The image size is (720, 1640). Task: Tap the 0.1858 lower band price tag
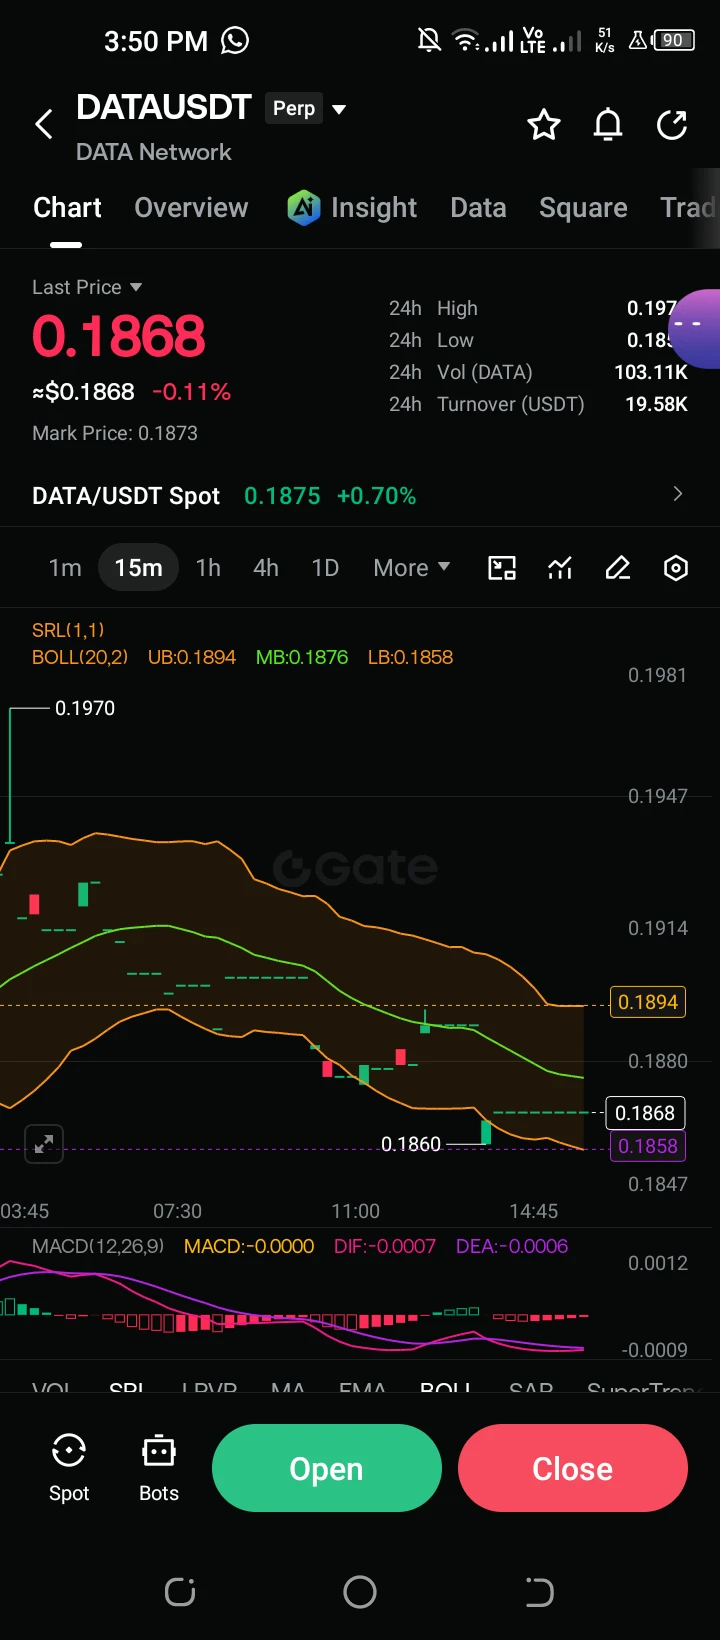coord(648,1146)
